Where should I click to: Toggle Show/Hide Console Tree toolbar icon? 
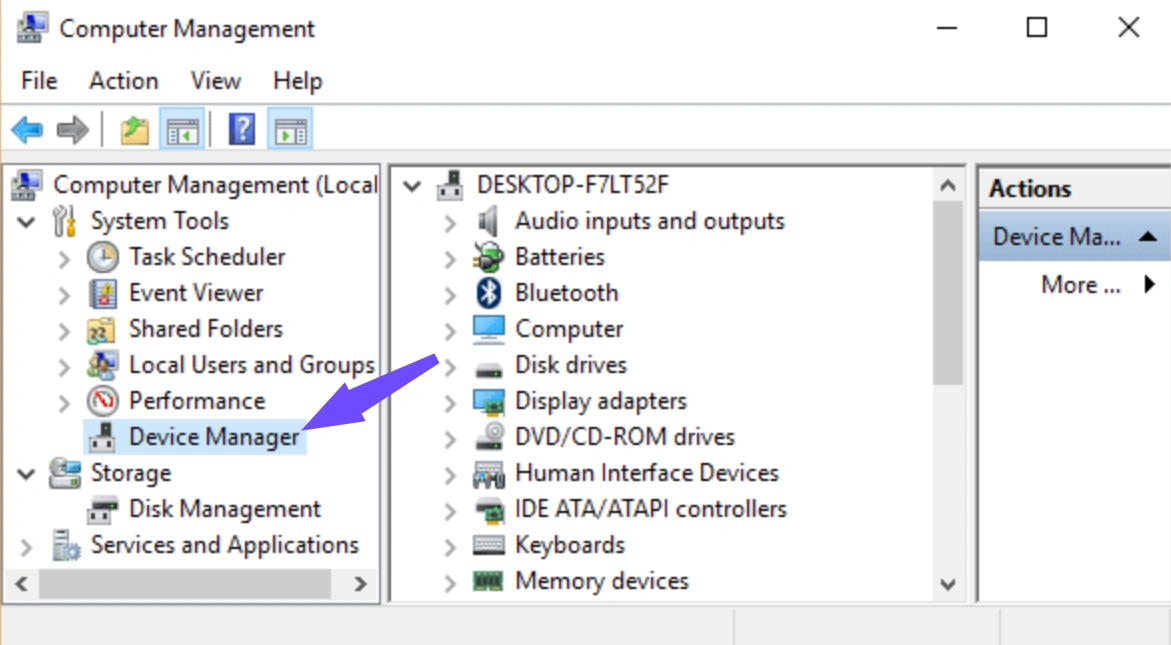[182, 129]
